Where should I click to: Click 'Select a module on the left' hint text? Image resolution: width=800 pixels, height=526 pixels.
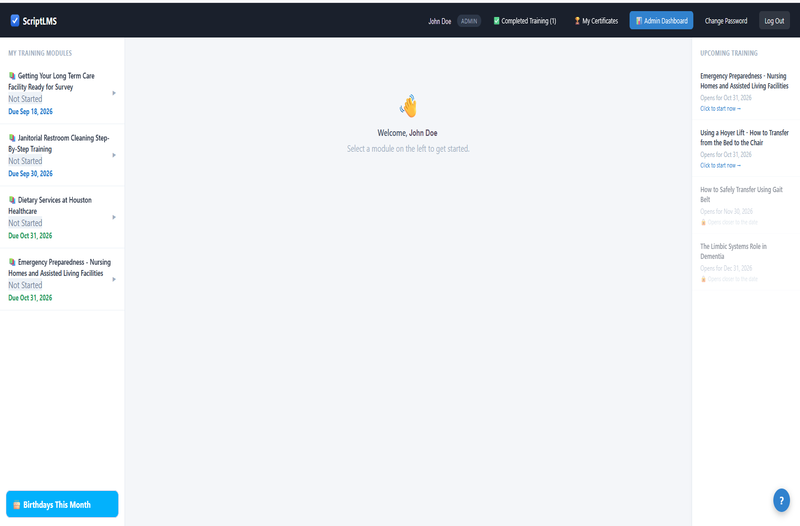coord(408,149)
